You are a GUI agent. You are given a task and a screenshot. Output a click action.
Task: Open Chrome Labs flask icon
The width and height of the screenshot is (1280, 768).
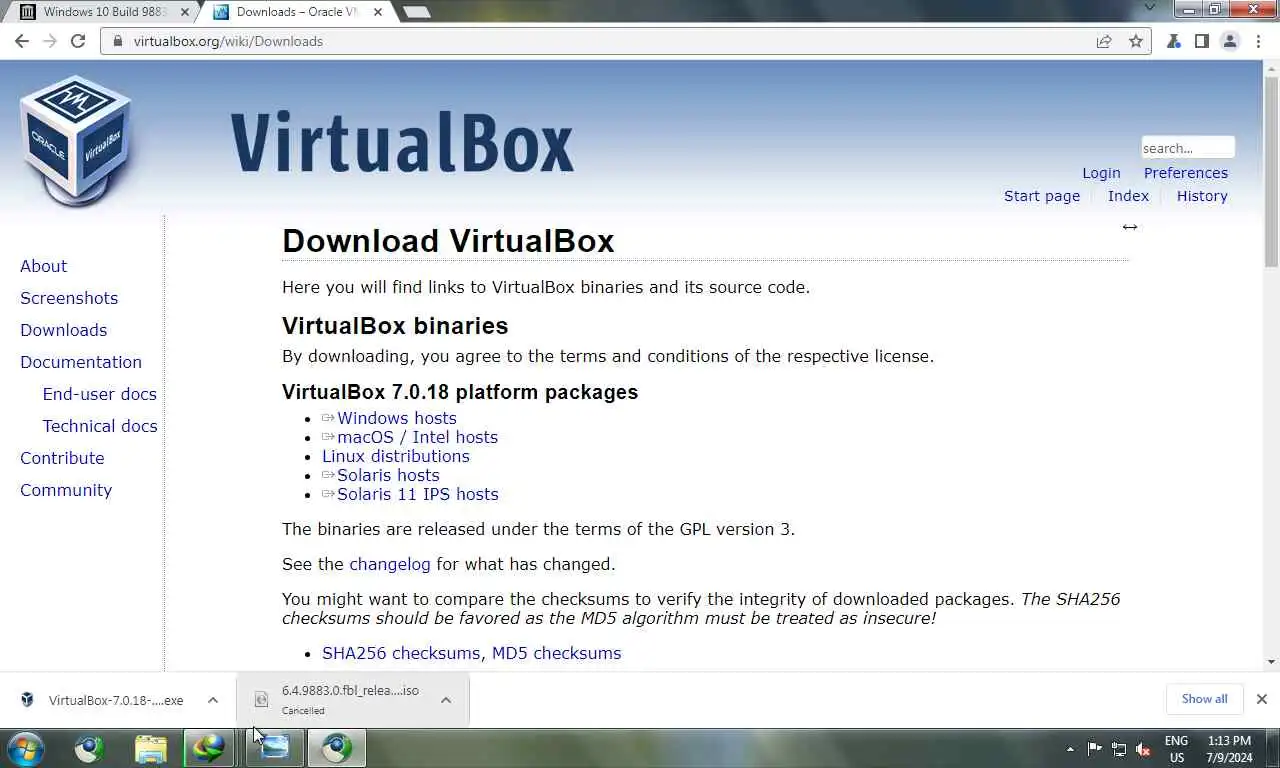pyautogui.click(x=1174, y=41)
